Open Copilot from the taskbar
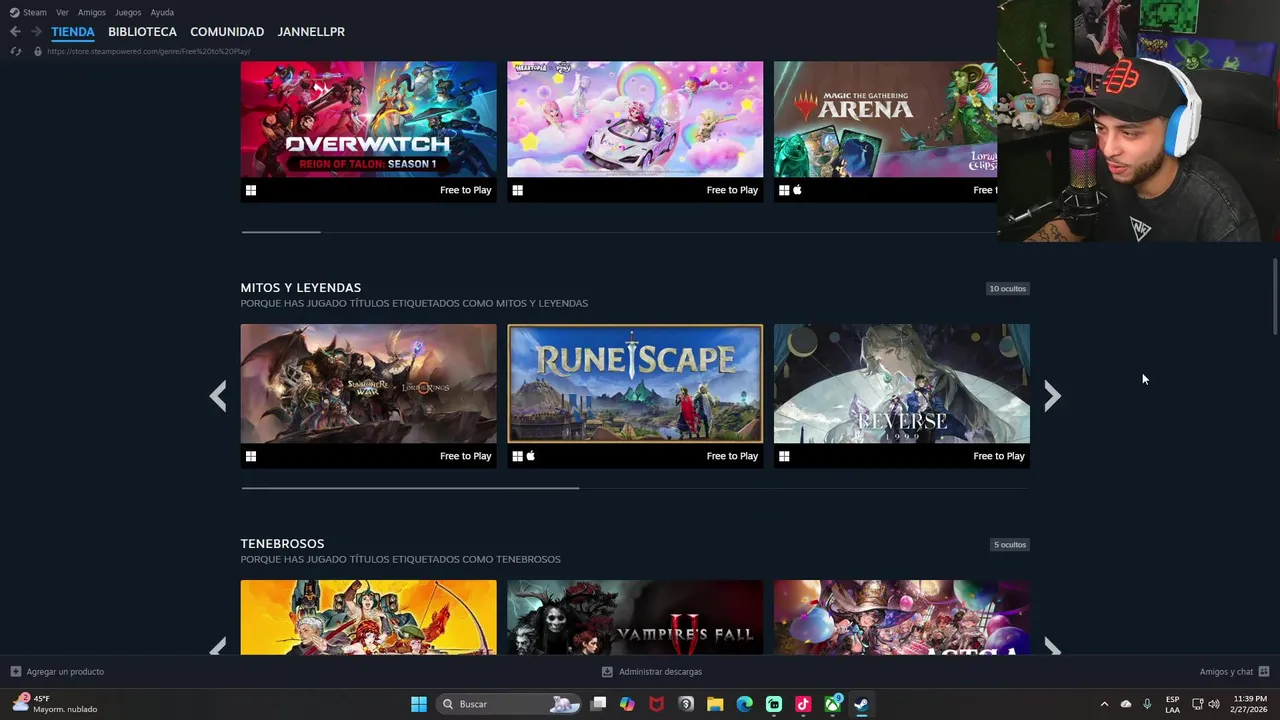This screenshot has height=720, width=1280. point(627,704)
